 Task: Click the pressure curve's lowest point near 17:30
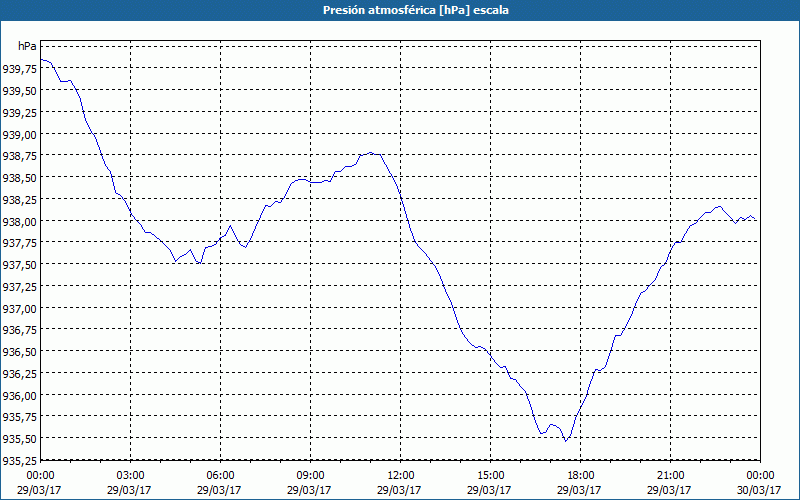[x=566, y=441]
